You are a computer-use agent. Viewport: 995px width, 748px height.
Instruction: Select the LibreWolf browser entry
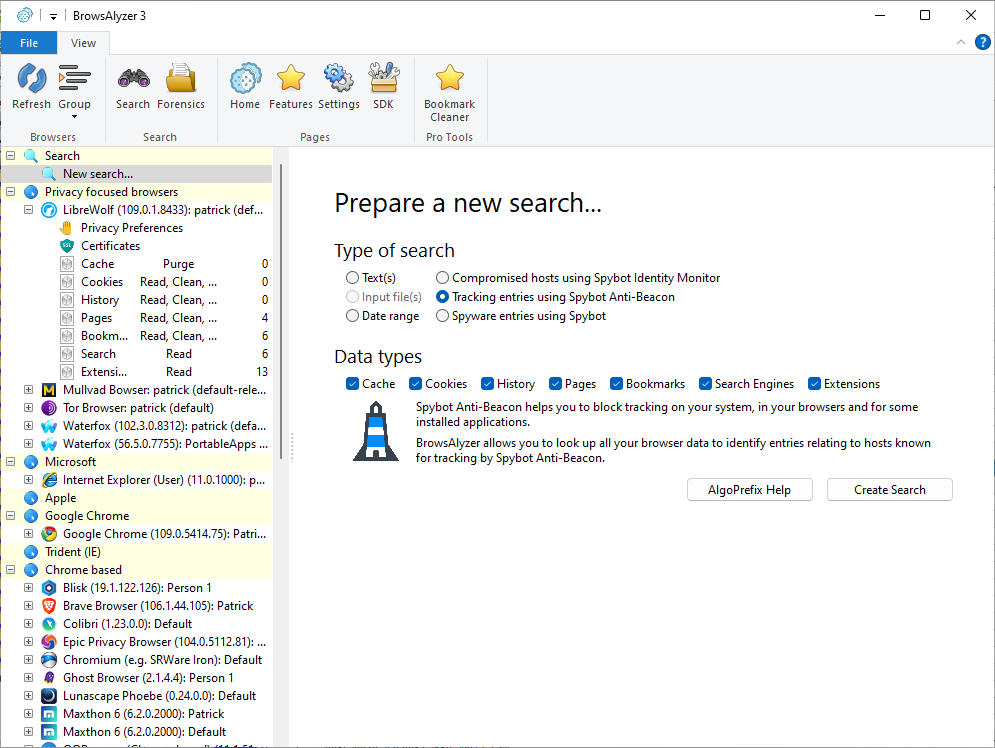click(162, 210)
